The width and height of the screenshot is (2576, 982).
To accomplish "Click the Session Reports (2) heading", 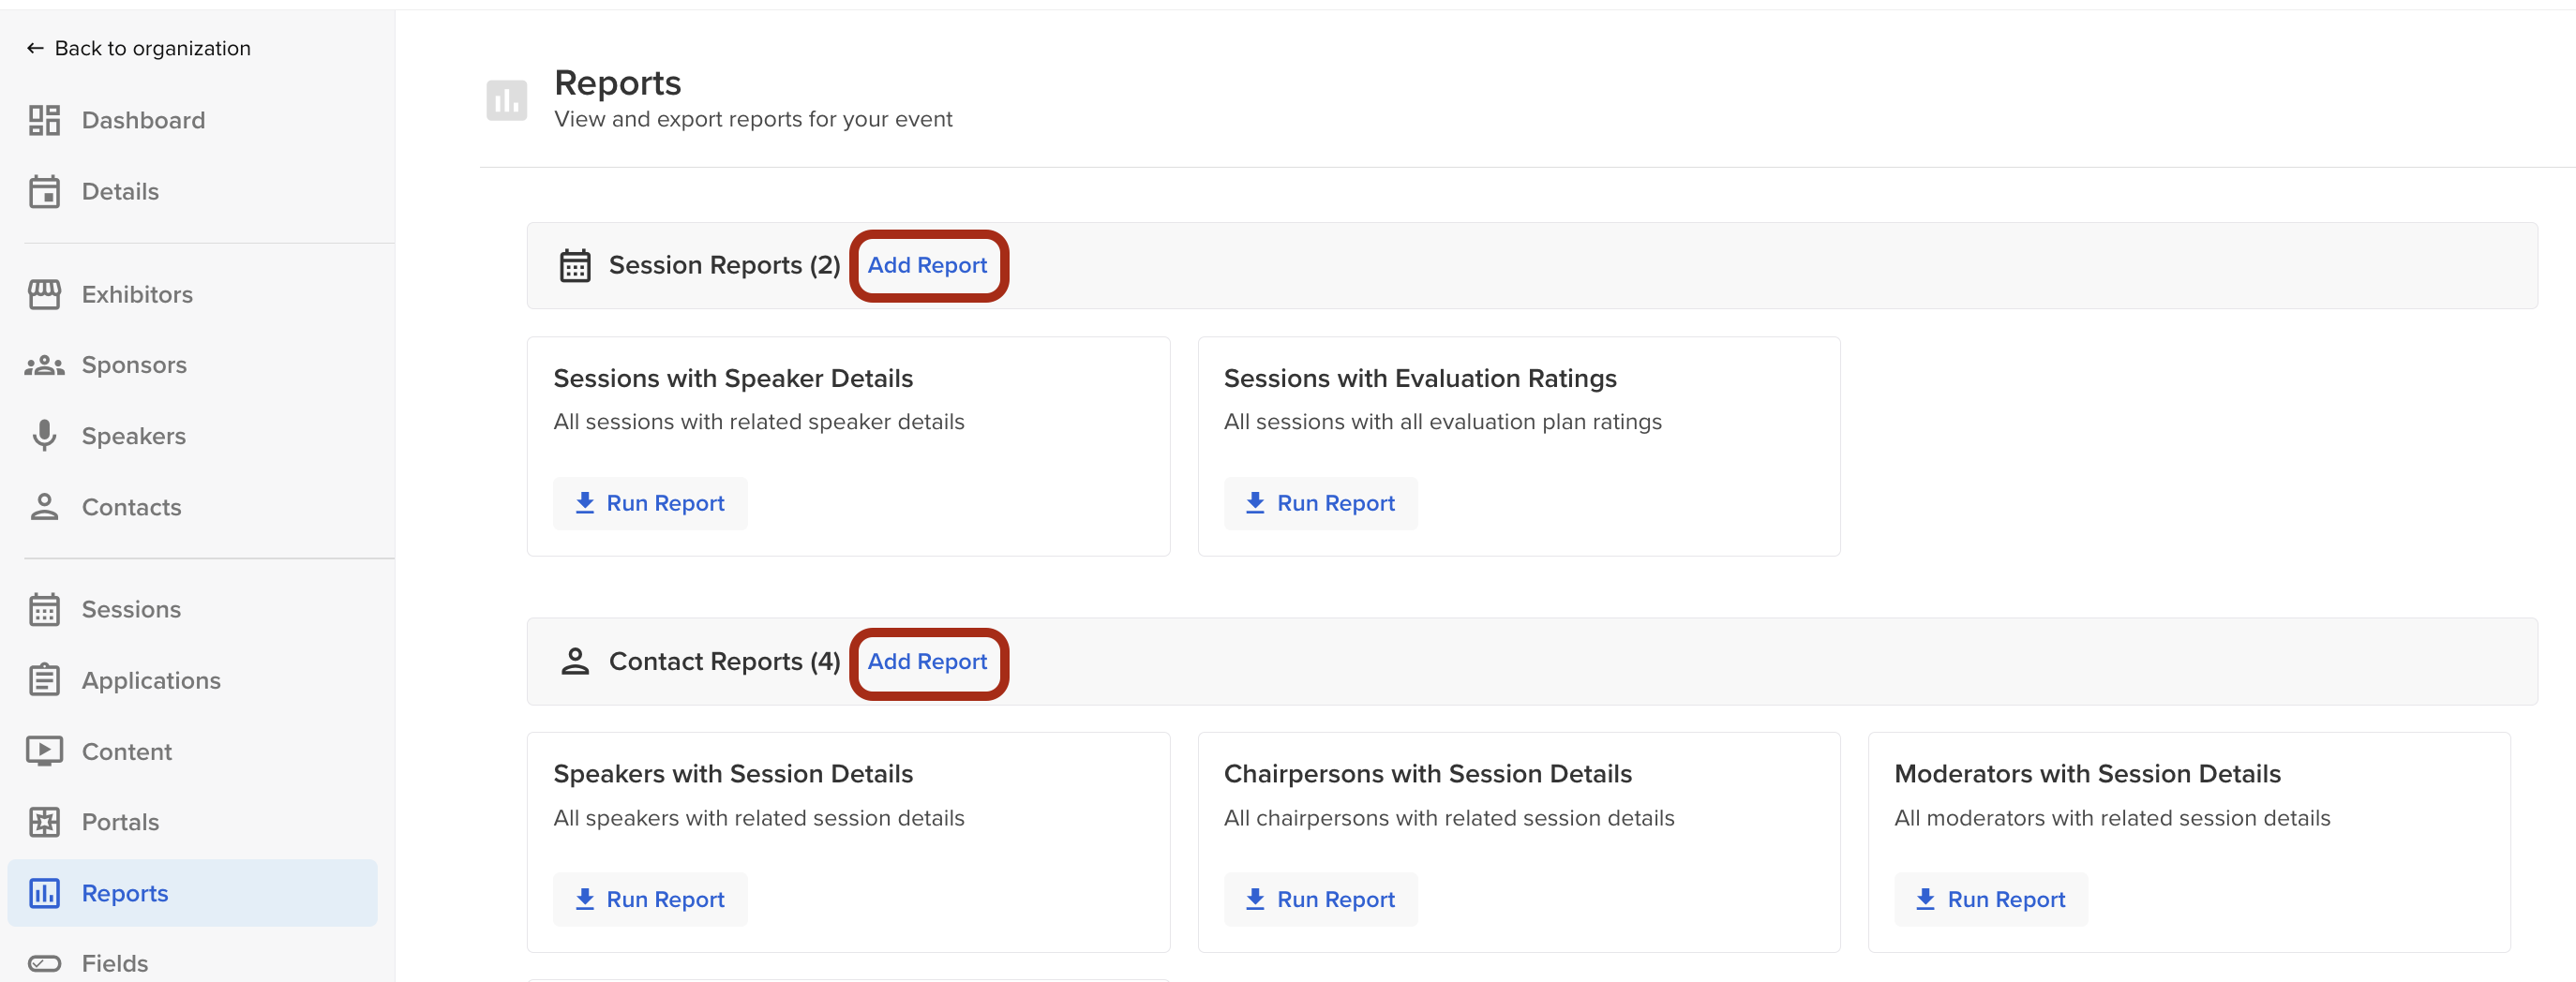I will coord(724,265).
